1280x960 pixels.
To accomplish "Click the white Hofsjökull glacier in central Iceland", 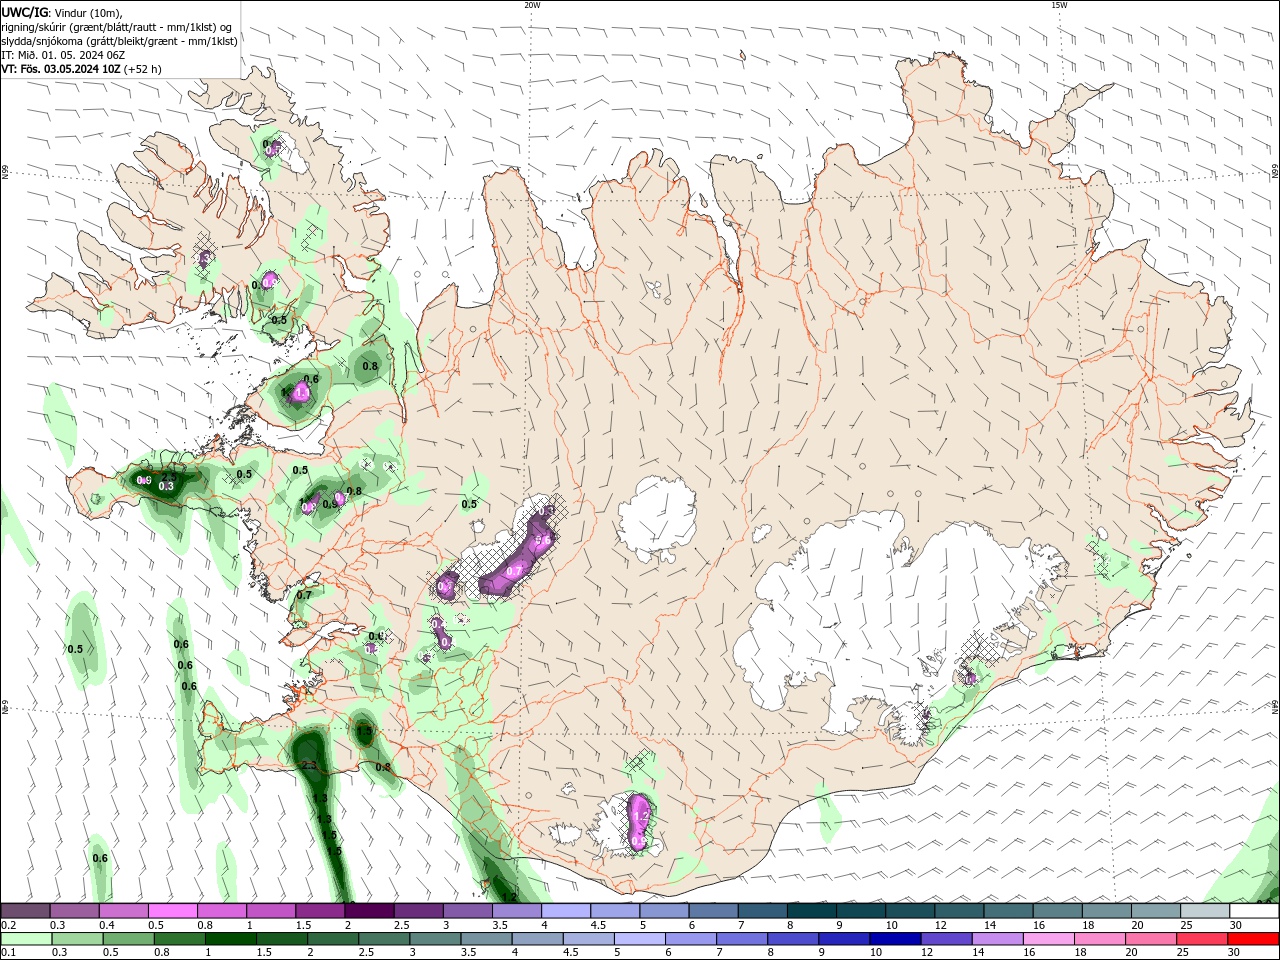I will tap(656, 518).
